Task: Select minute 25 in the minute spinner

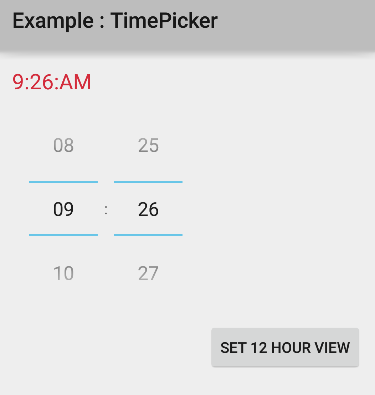Action: click(148, 146)
